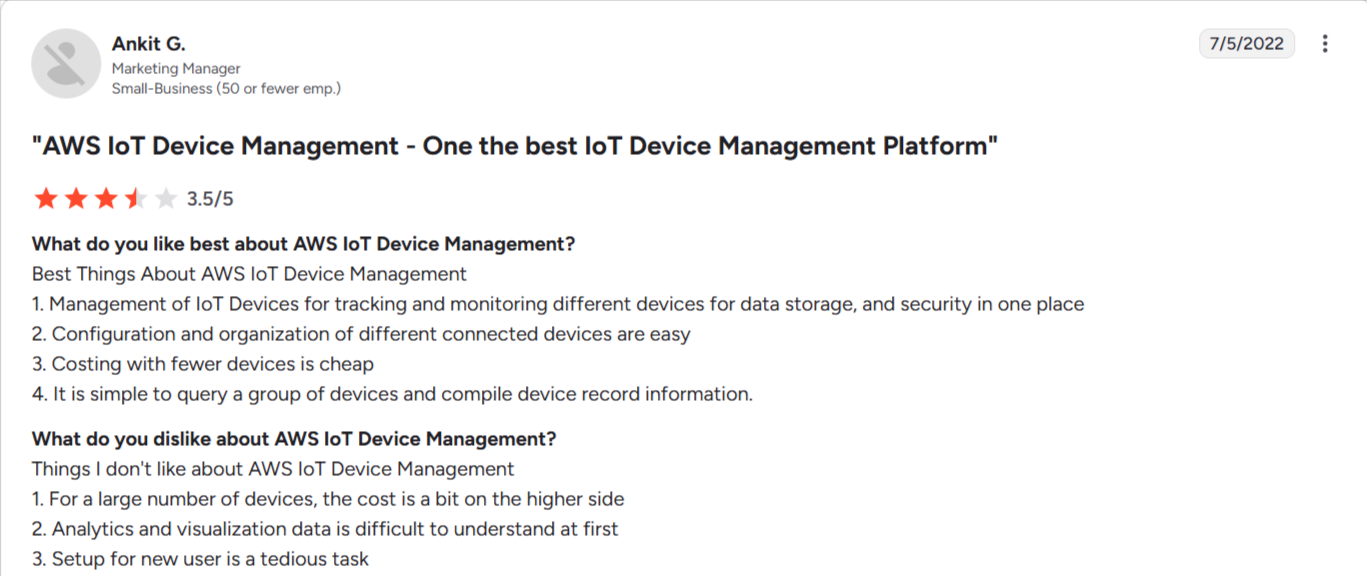Click the half-filled fourth star
Viewport: 1367px width, 576px height.
coord(136,198)
